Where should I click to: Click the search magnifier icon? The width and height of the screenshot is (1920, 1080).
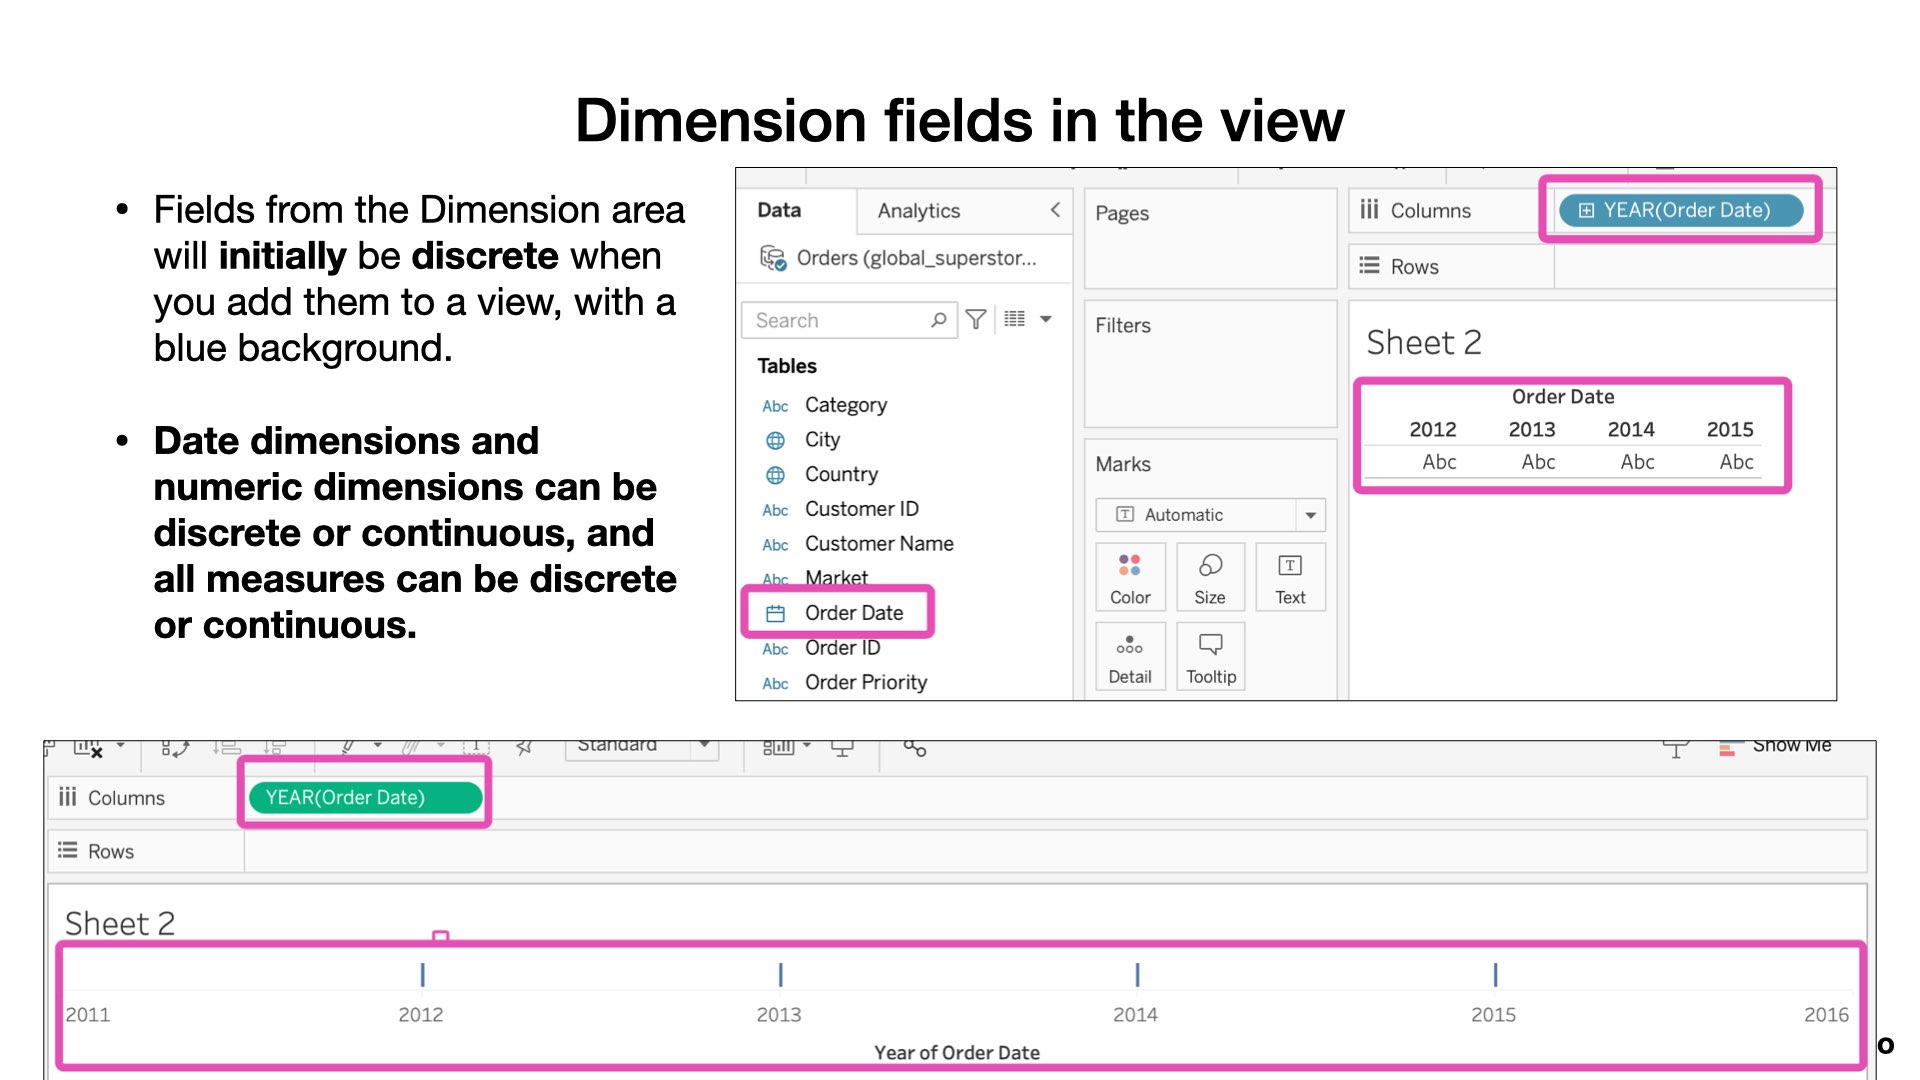(938, 320)
